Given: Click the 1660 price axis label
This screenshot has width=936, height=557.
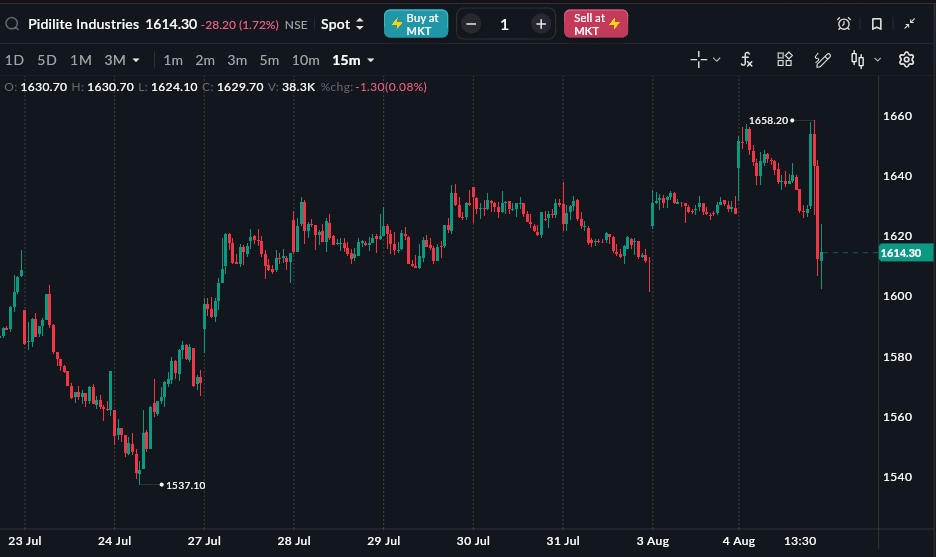Looking at the screenshot, I should point(897,116).
